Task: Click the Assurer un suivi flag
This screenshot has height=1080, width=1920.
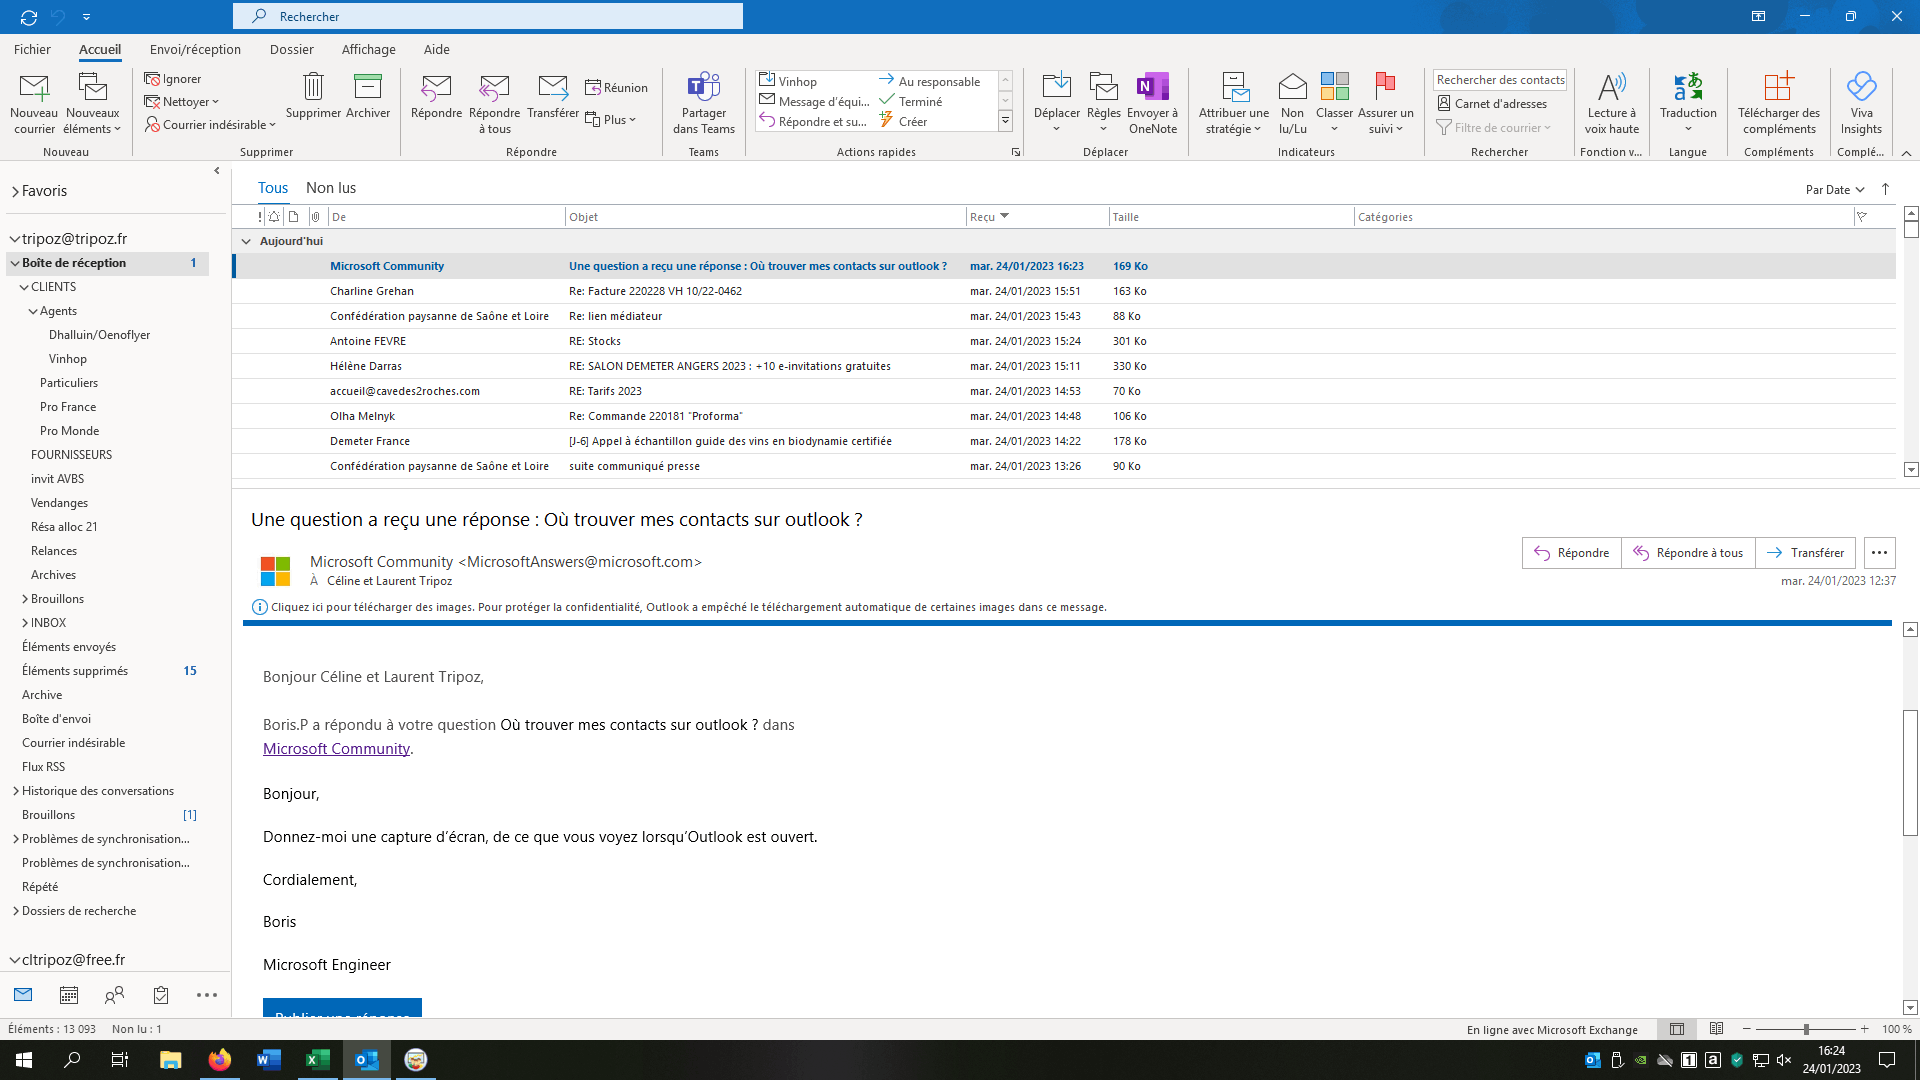Action: pos(1385,87)
